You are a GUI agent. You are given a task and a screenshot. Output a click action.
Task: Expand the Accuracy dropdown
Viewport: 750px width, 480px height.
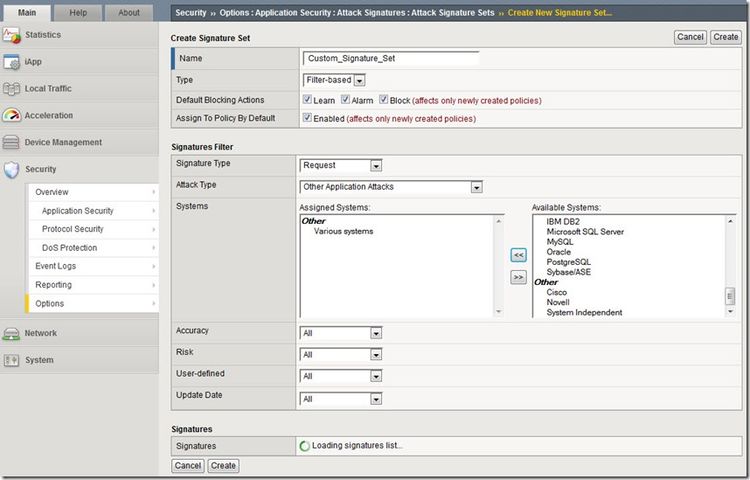click(x=341, y=333)
